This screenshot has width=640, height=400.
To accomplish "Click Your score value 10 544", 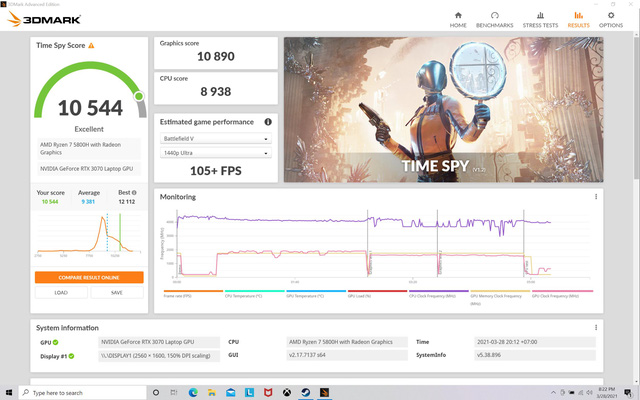I will coord(50,202).
